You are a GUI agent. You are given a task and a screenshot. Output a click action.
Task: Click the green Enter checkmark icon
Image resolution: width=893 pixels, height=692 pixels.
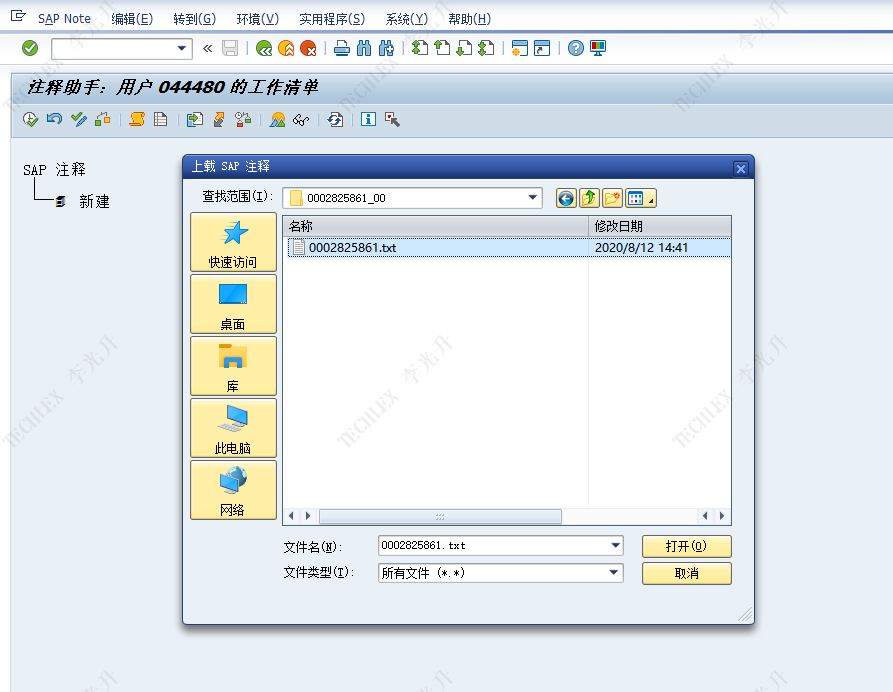coord(30,48)
